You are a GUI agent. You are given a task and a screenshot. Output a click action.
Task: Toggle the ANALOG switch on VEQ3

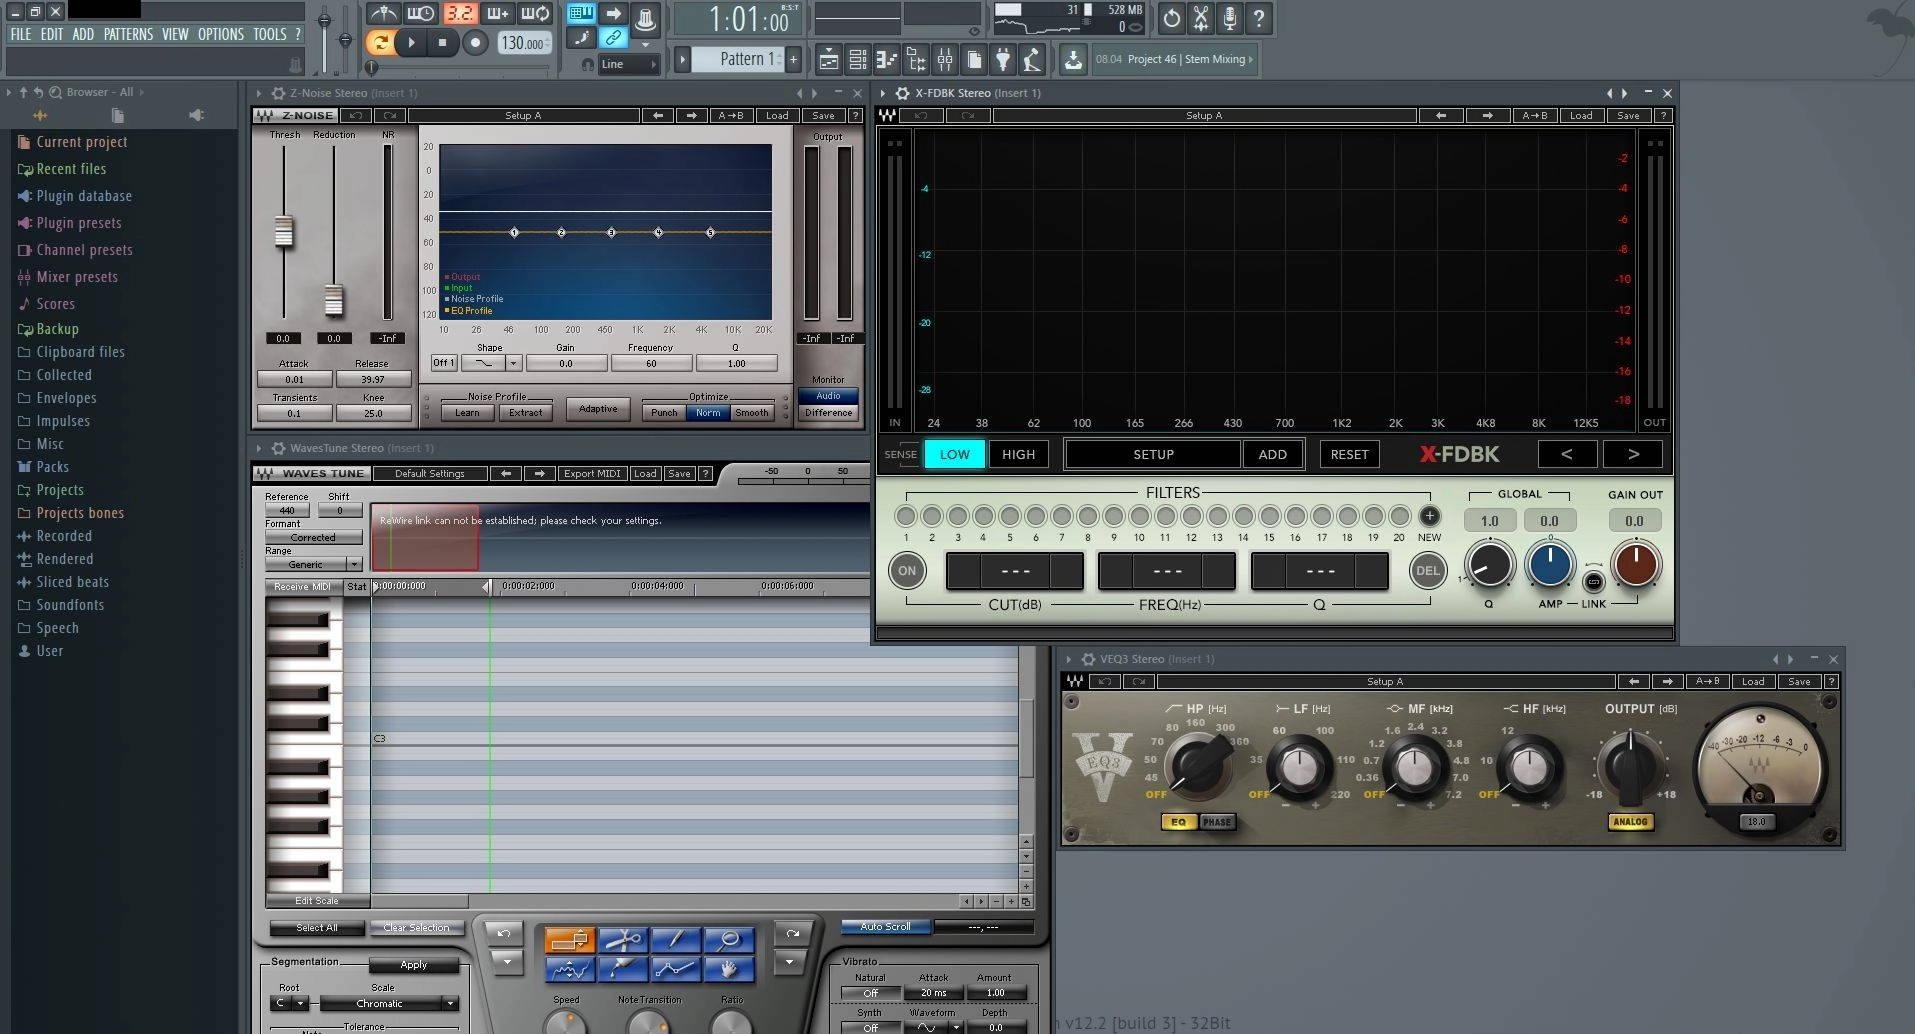point(1630,822)
